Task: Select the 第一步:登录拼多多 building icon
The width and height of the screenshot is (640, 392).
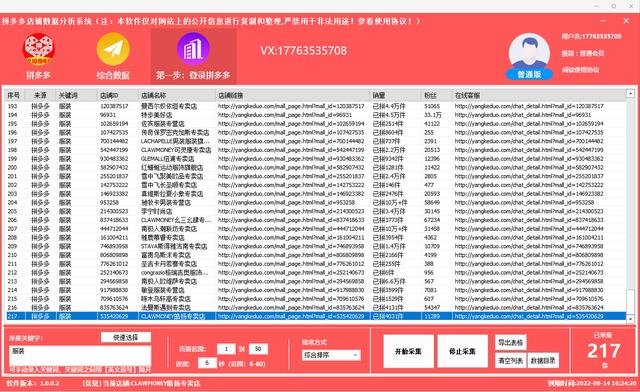Action: (193, 49)
